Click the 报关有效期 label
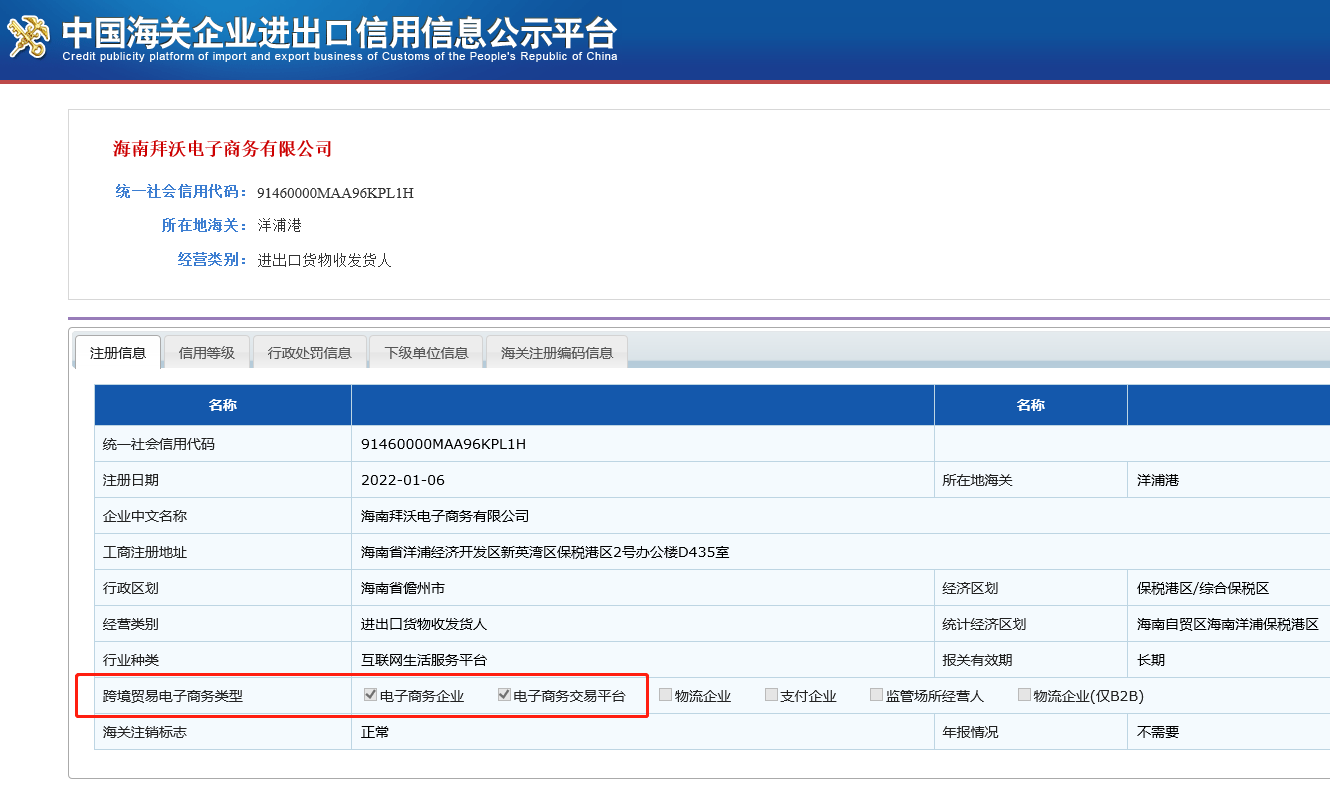 (978, 660)
